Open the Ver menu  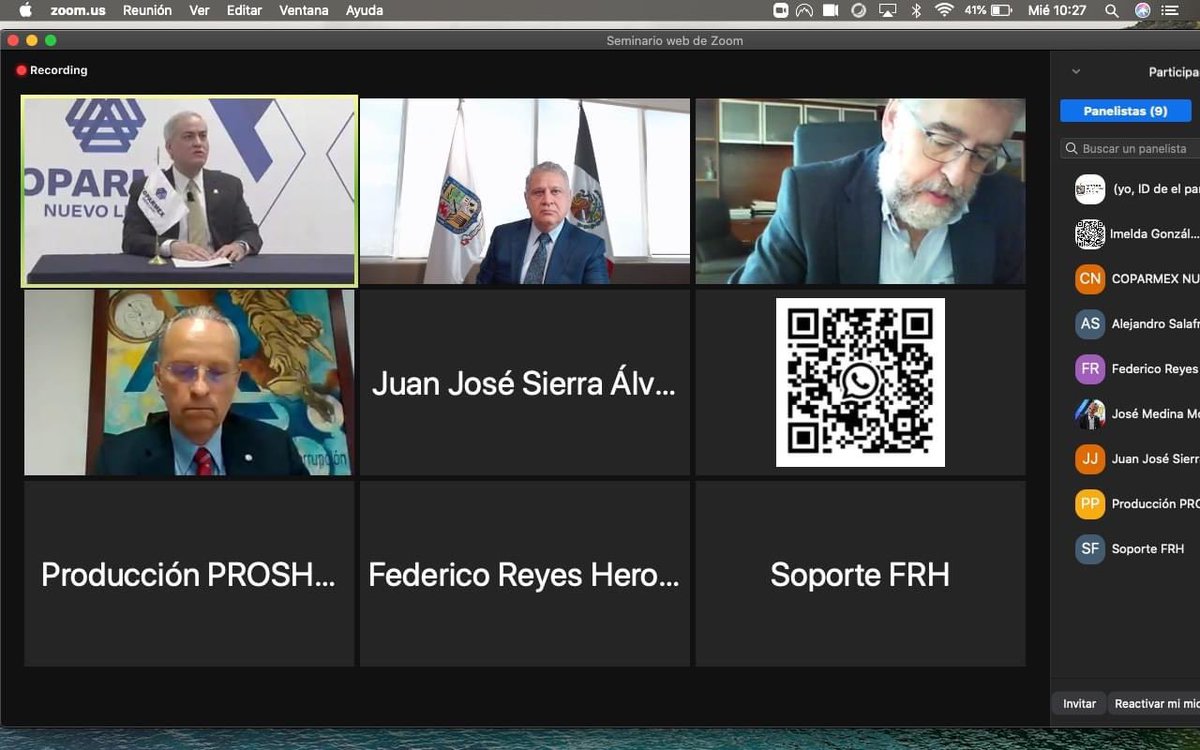tap(200, 10)
